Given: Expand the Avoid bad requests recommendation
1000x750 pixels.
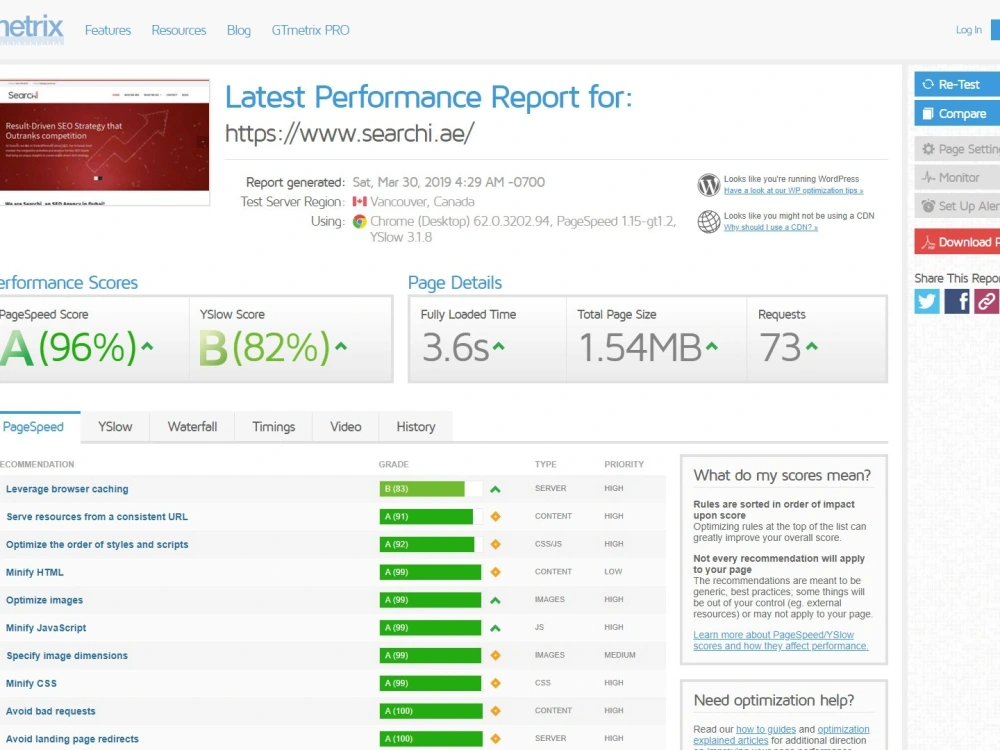Looking at the screenshot, I should click(50, 711).
